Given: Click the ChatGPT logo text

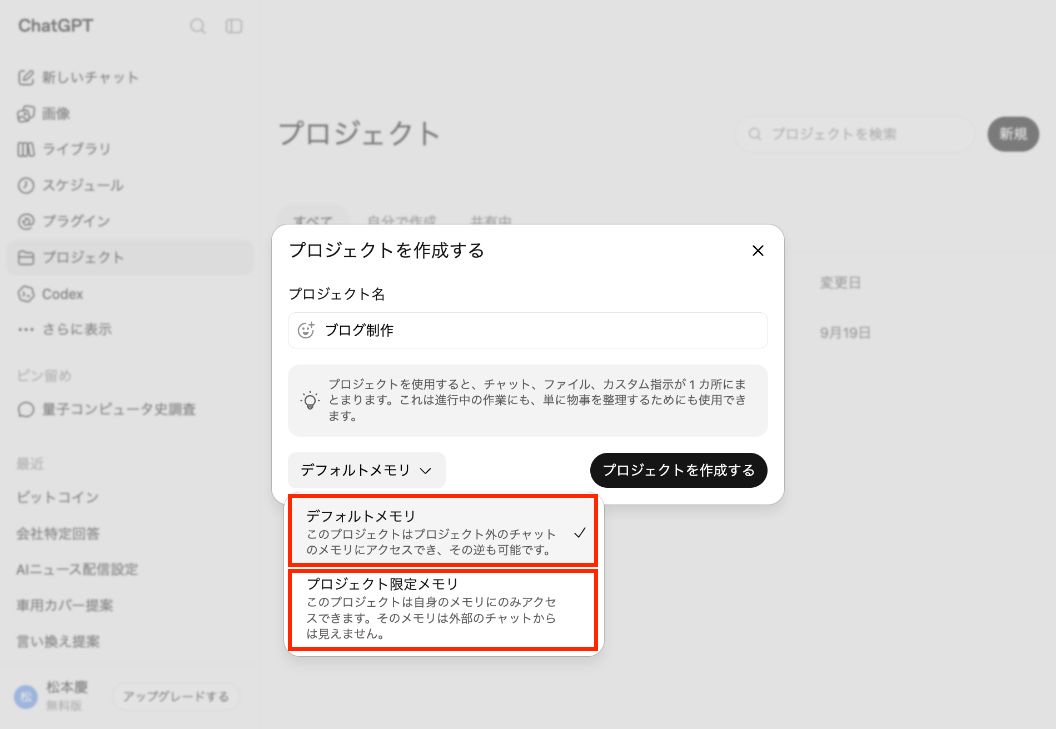Looking at the screenshot, I should [x=56, y=26].
